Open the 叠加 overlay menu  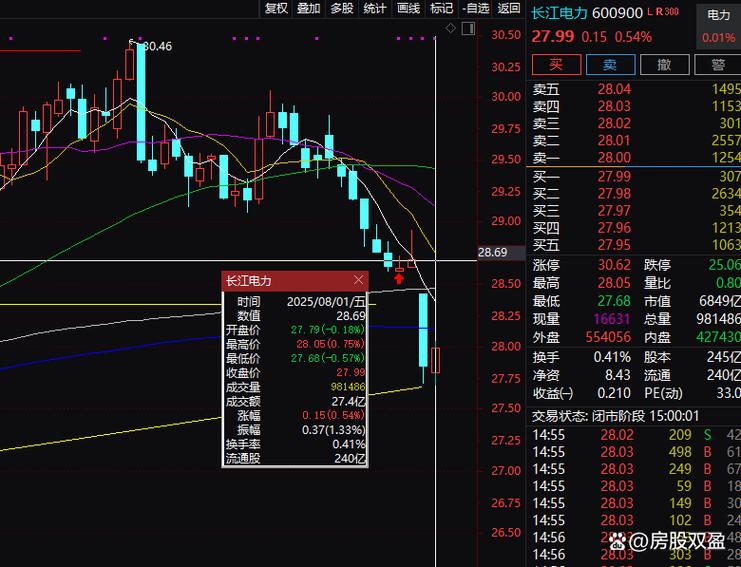(x=309, y=8)
